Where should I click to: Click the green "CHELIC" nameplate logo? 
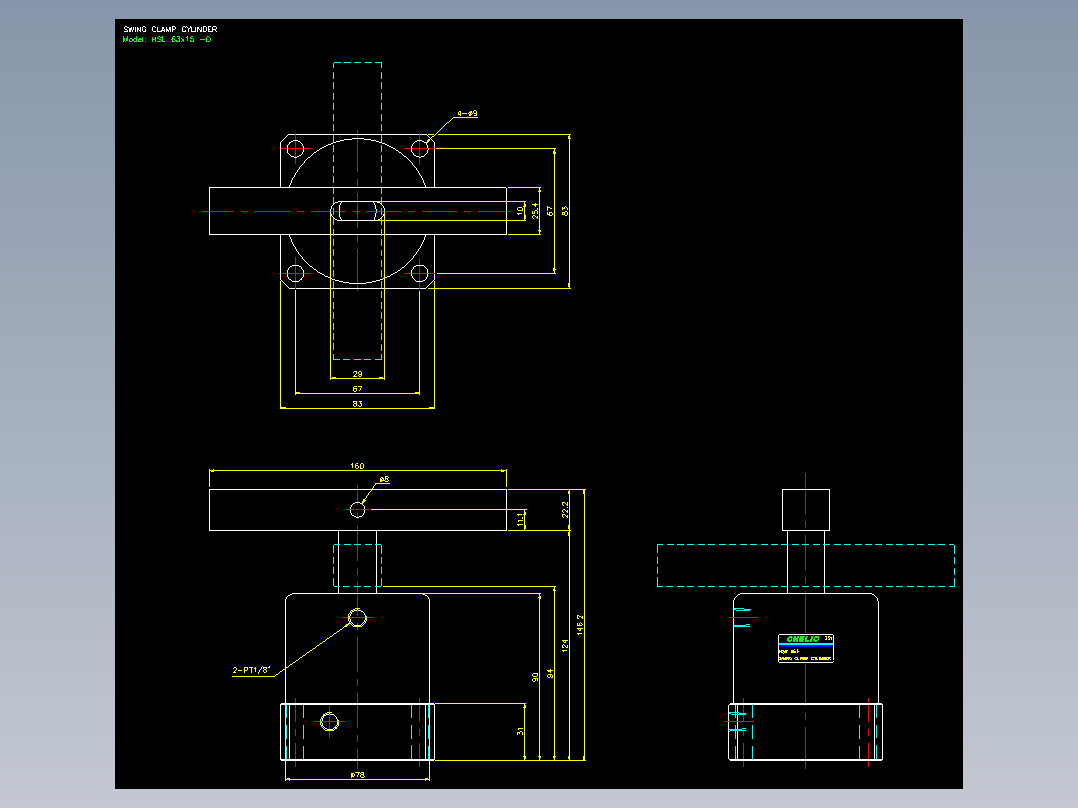click(802, 639)
